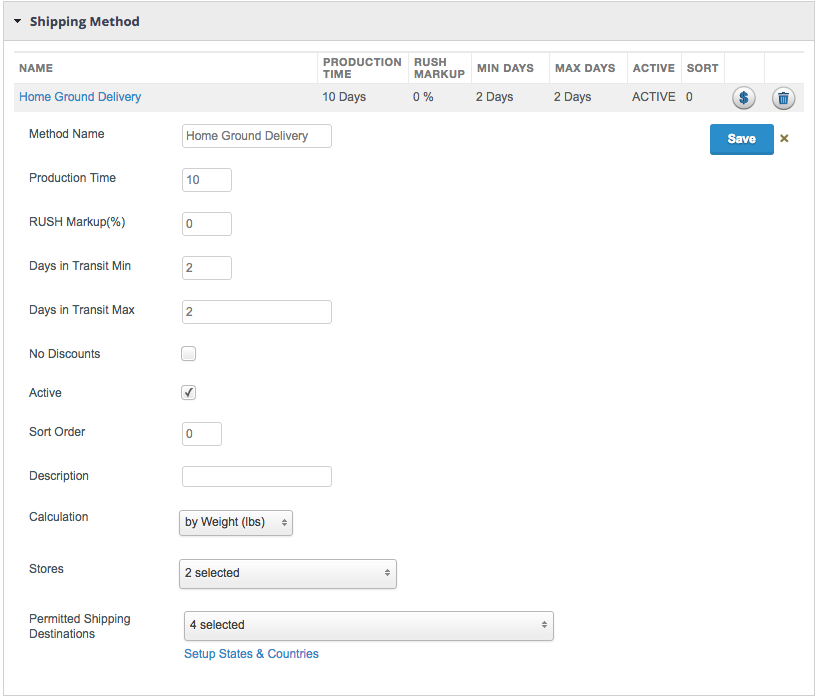Image resolution: width=821 pixels, height=700 pixels.
Task: Click the dollar sign pricing icon
Action: (x=743, y=98)
